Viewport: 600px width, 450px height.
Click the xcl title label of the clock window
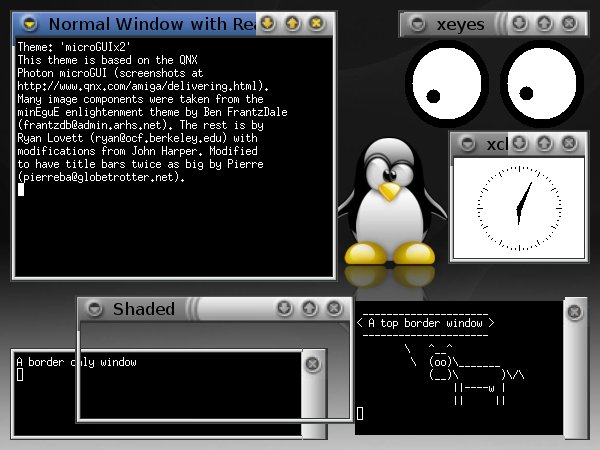[497, 144]
